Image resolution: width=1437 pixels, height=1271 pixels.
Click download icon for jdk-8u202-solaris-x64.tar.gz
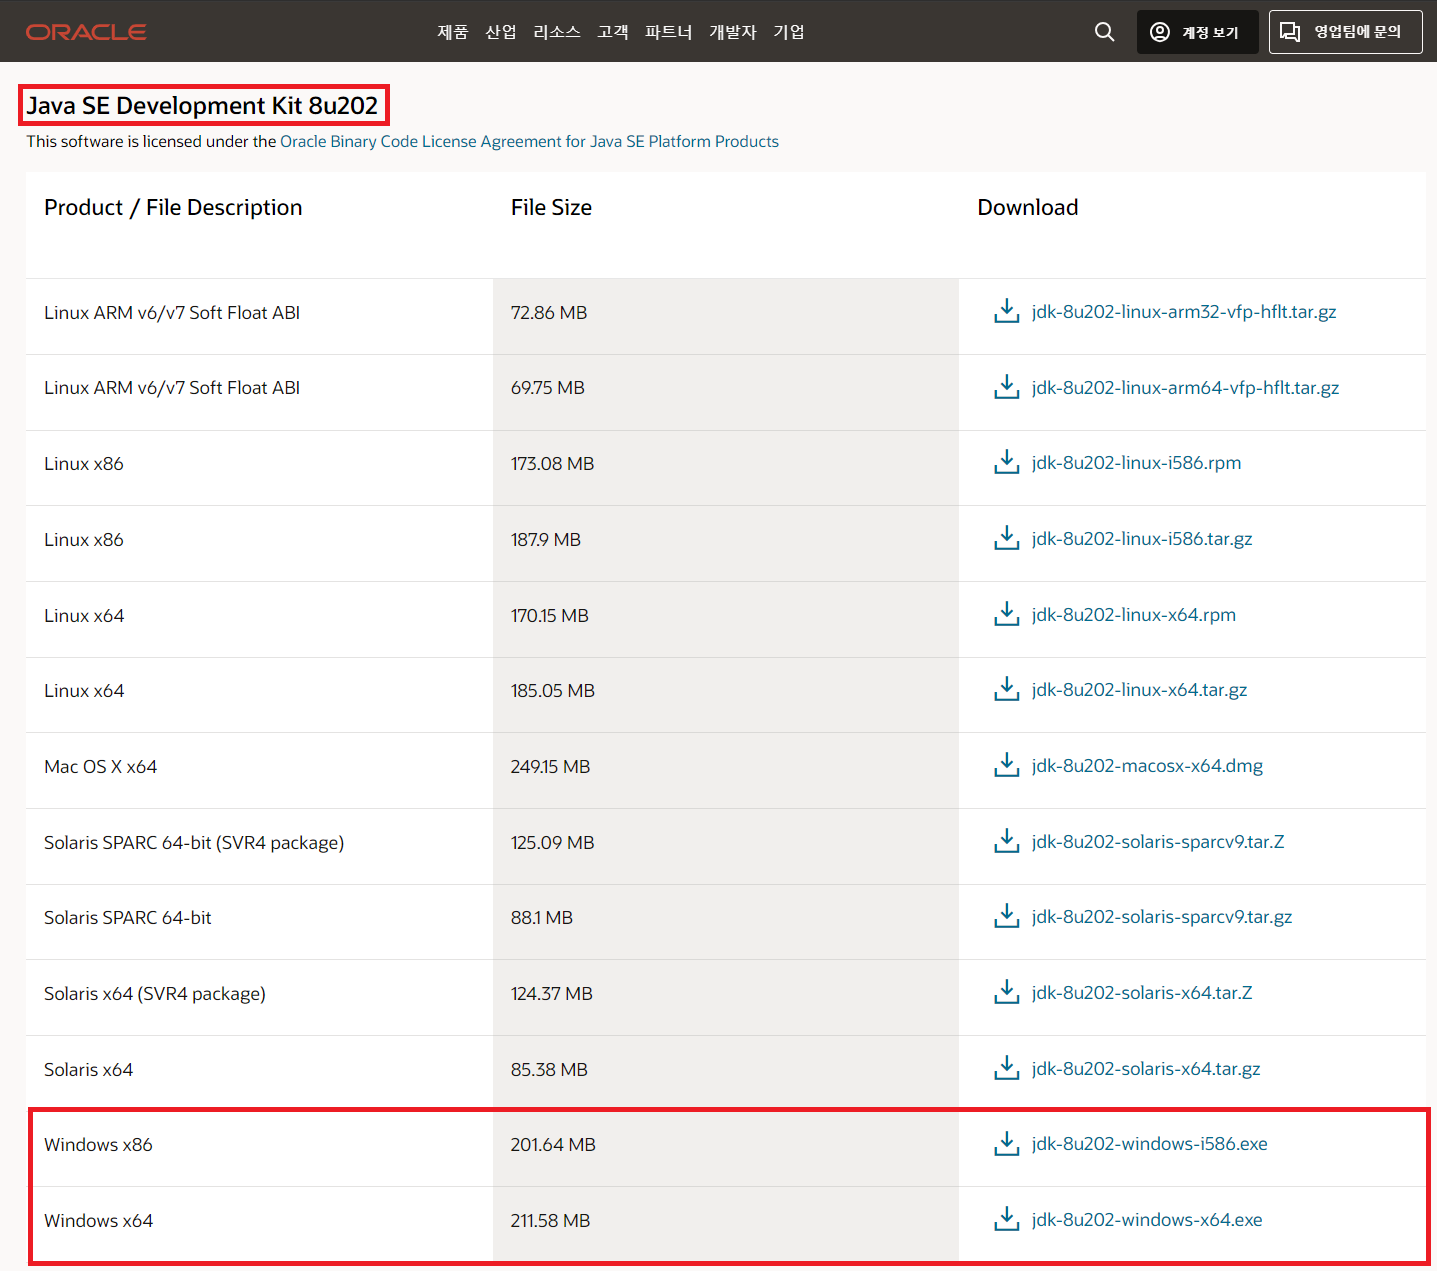tap(1006, 1068)
